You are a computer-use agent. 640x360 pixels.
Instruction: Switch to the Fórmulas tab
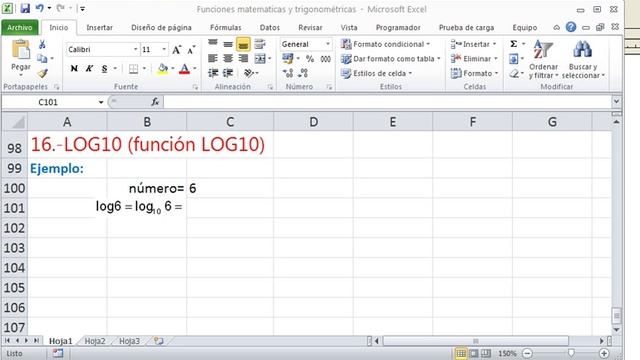(x=226, y=27)
